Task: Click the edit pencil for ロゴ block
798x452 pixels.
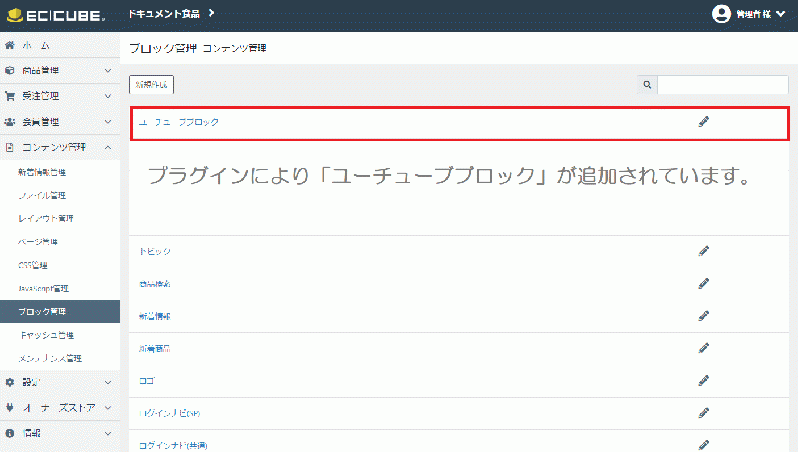Action: pyautogui.click(x=703, y=380)
